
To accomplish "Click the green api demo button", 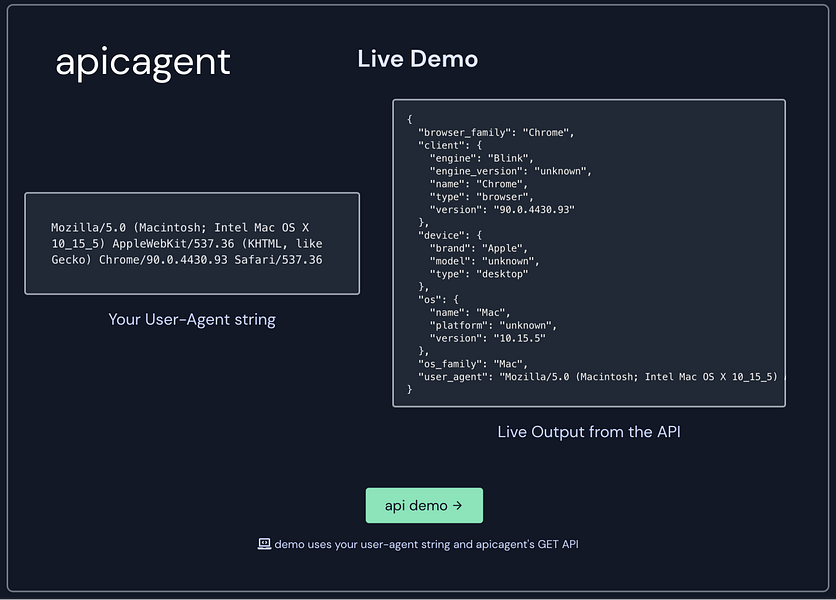I will [424, 505].
